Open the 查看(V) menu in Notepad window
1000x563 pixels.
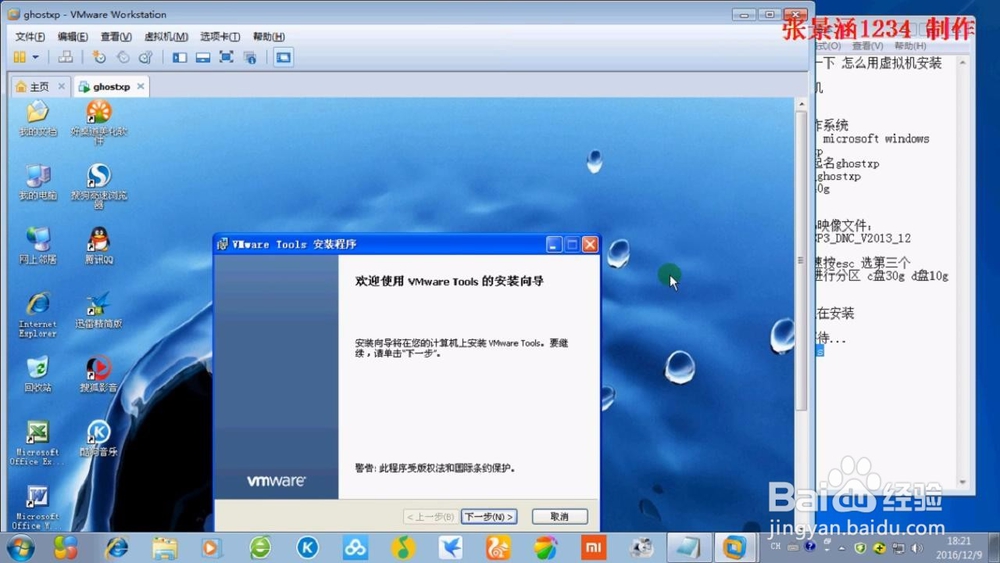(867, 46)
